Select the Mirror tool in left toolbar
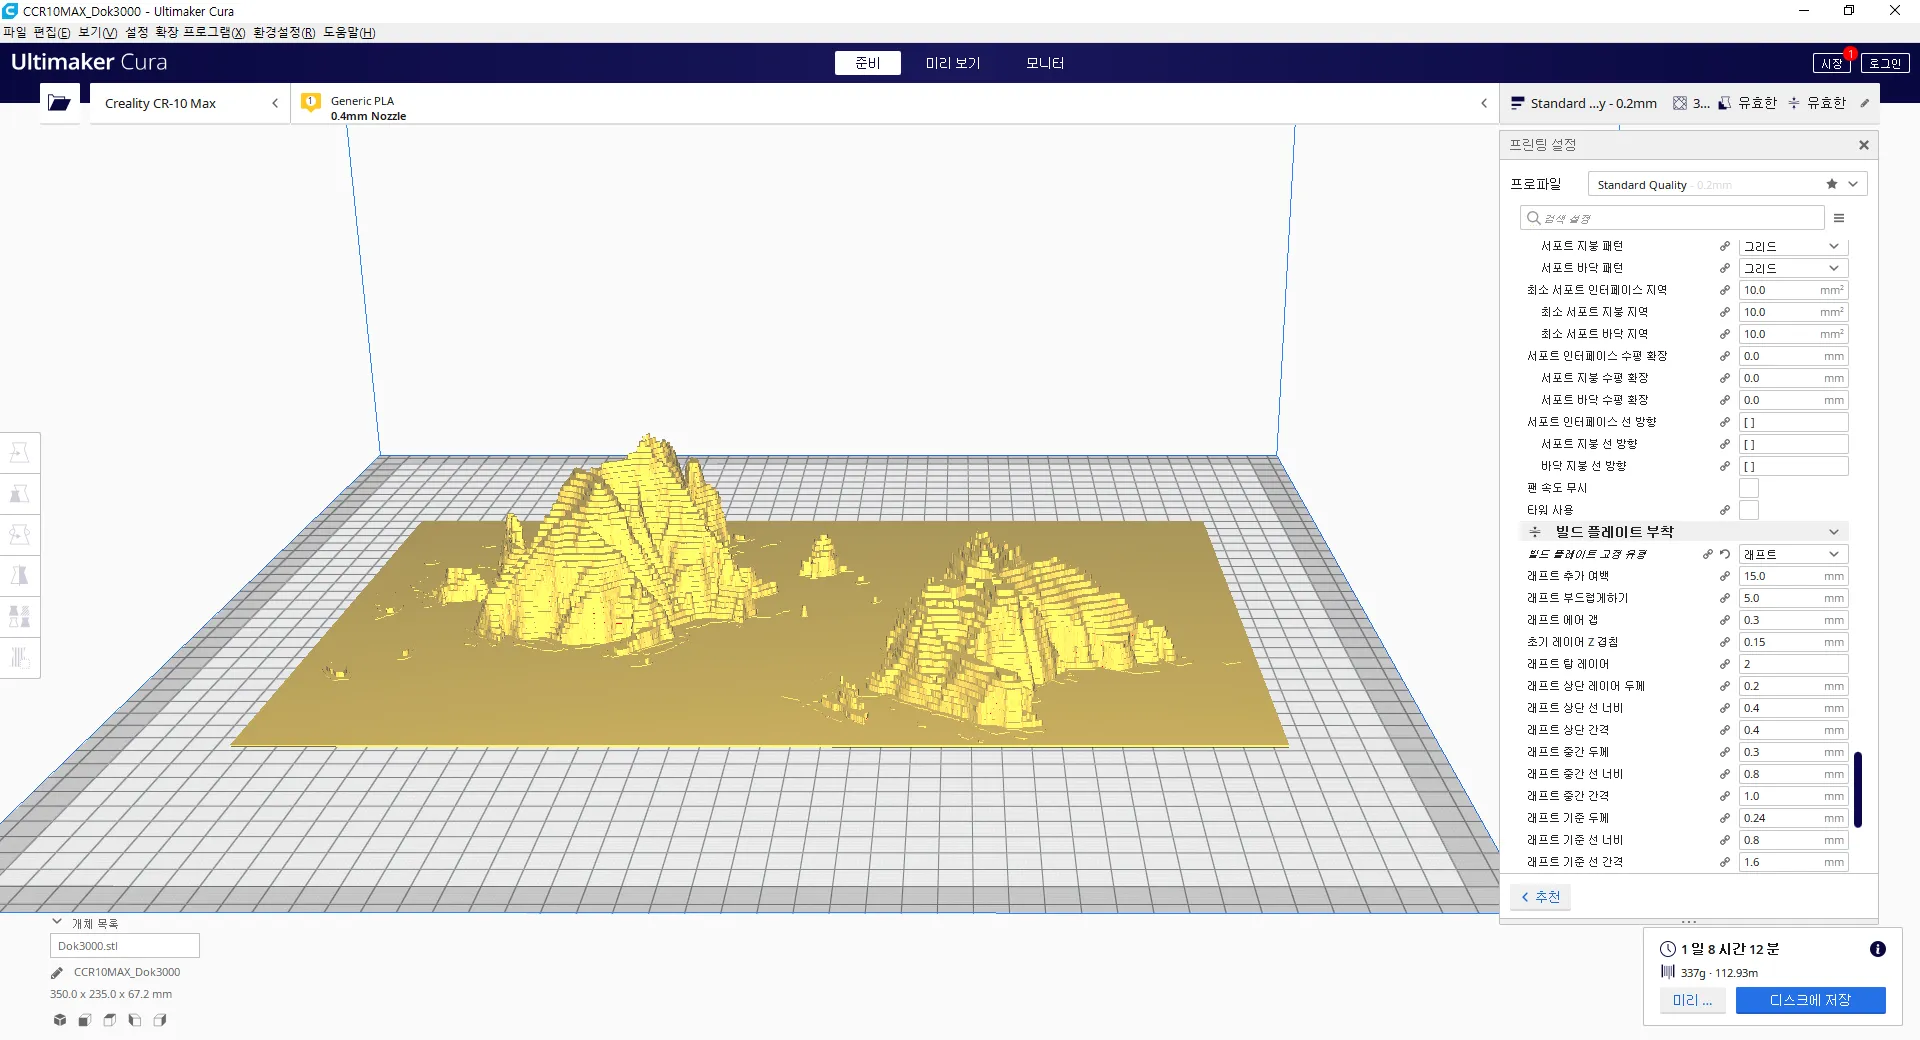The image size is (1920, 1040). (x=19, y=576)
